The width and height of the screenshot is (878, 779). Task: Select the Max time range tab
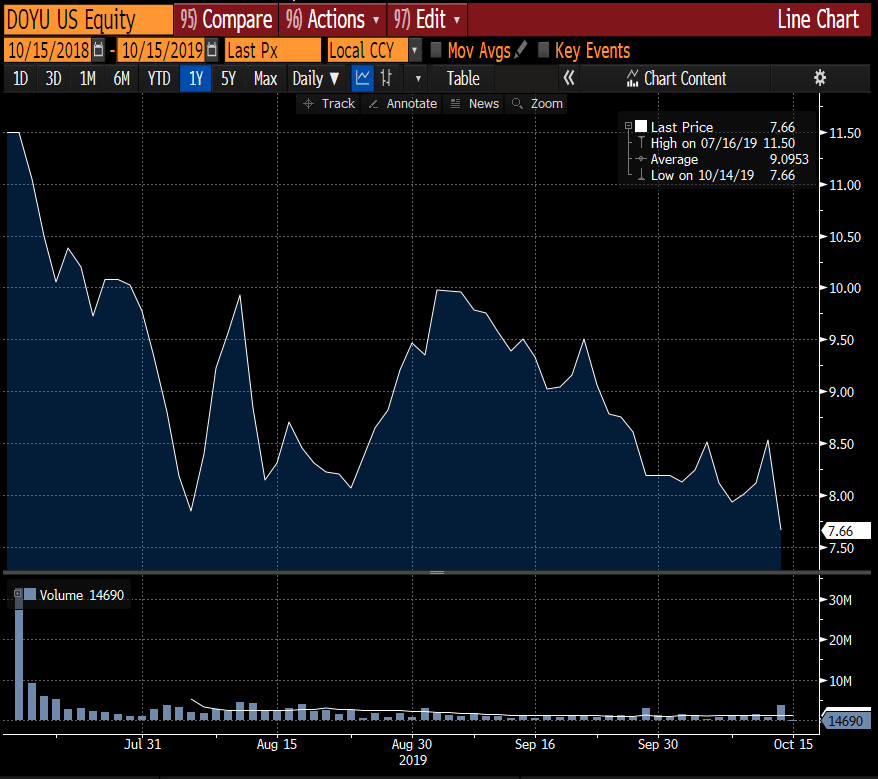pos(265,78)
